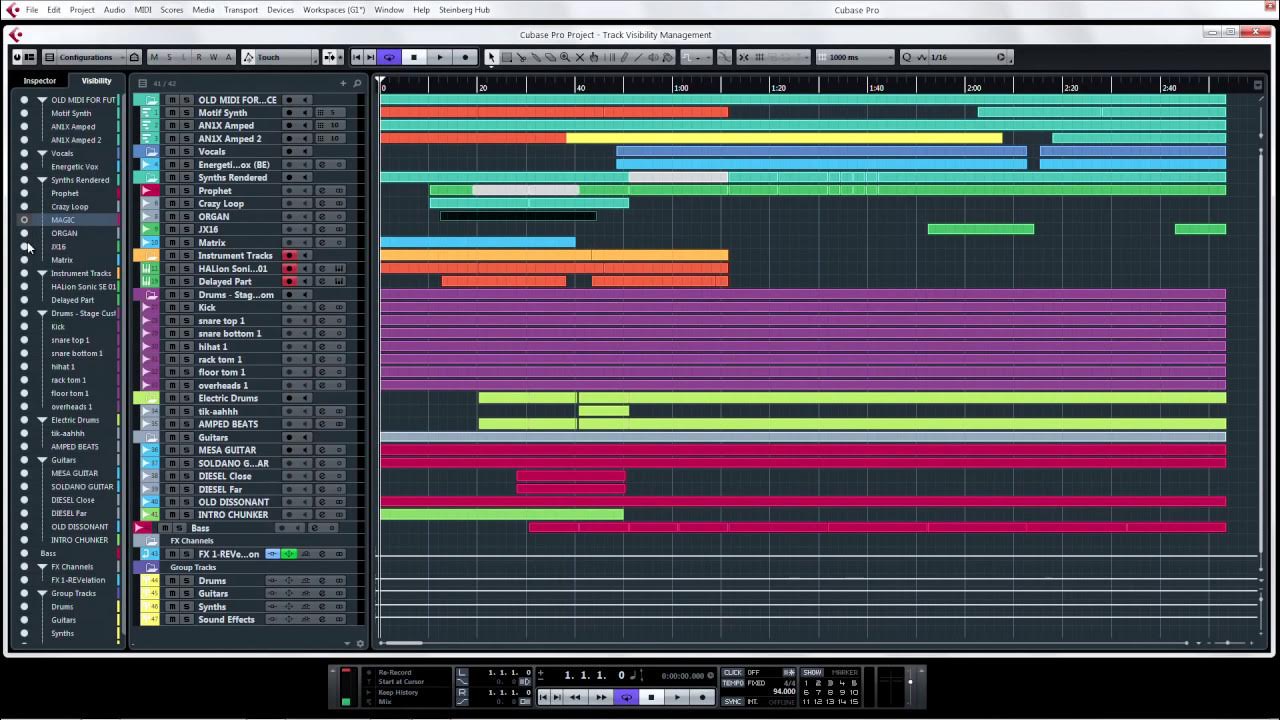The image size is (1280, 720).
Task: Disable record on Instrument Tracks
Action: [289, 256]
